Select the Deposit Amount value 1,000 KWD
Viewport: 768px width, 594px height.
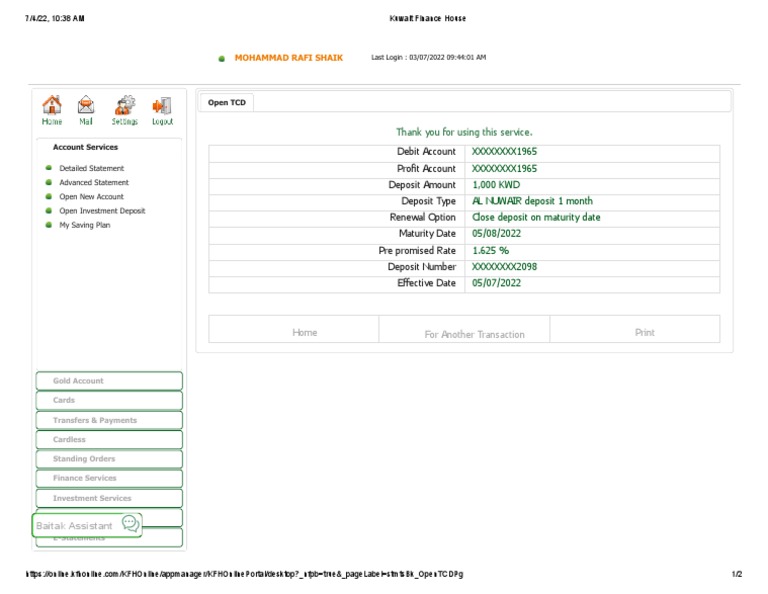coord(496,185)
